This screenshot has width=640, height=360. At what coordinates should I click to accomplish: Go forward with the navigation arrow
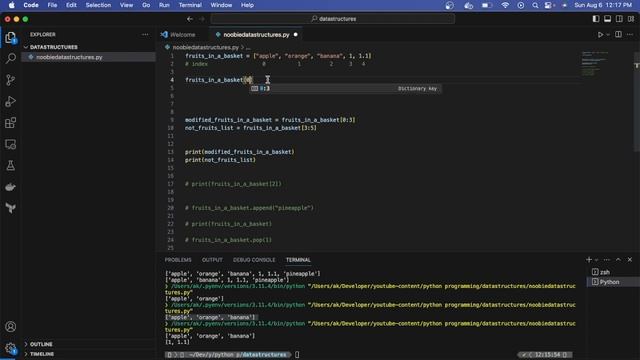click(202, 19)
